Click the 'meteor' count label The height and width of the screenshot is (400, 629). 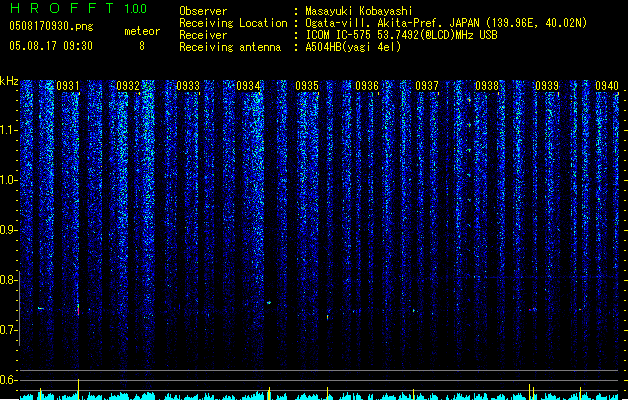tap(142, 31)
